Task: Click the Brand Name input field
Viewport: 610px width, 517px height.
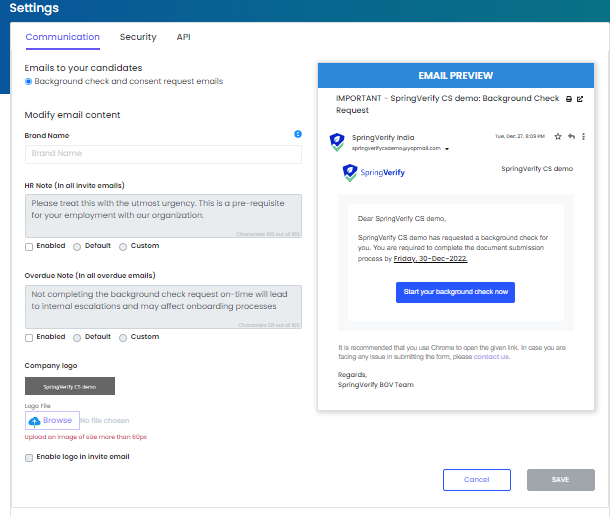Action: pyautogui.click(x=163, y=154)
